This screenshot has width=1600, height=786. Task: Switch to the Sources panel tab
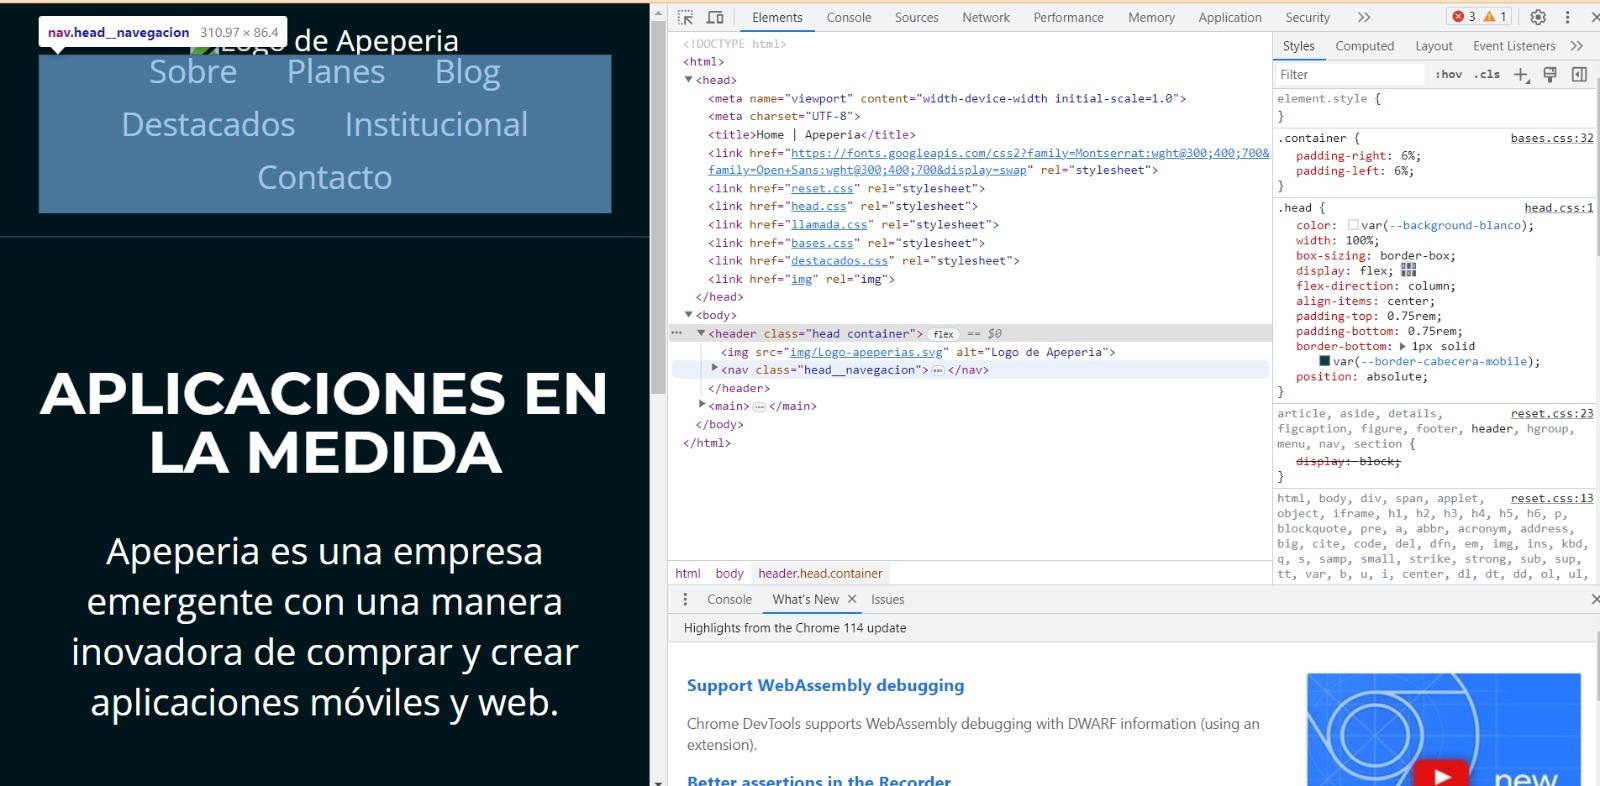point(916,17)
